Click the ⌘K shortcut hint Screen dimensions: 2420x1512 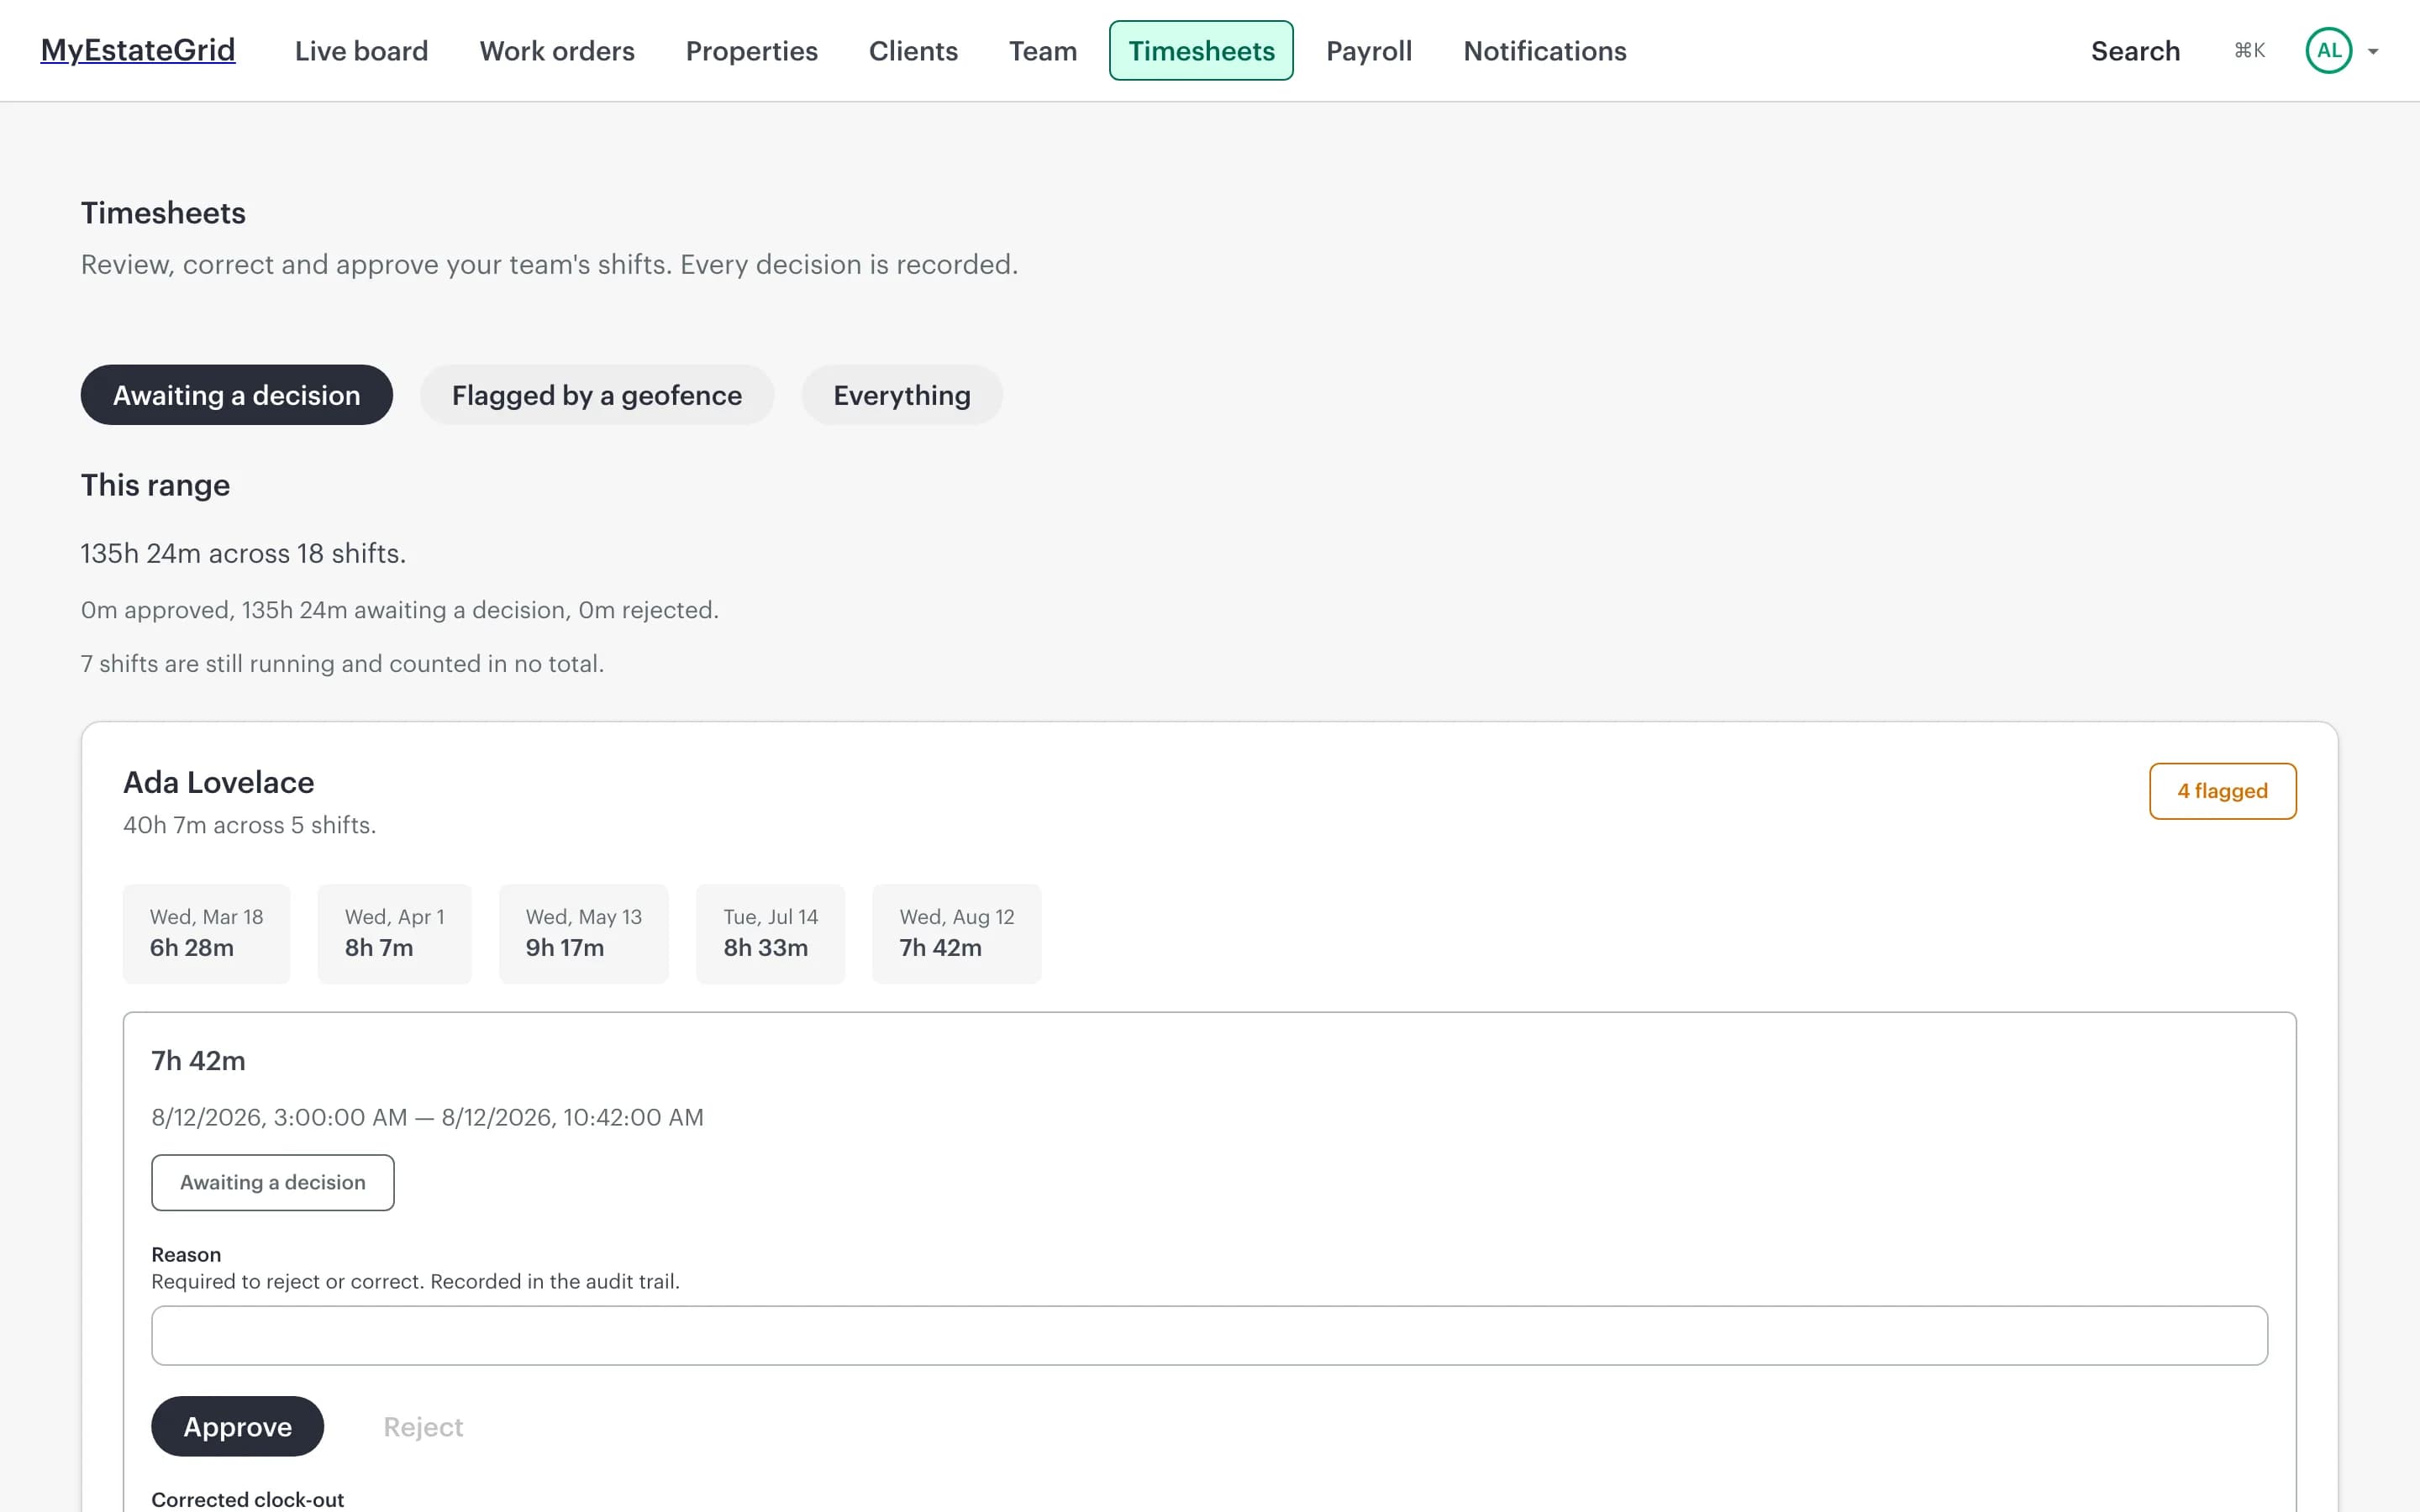[x=2249, y=51]
